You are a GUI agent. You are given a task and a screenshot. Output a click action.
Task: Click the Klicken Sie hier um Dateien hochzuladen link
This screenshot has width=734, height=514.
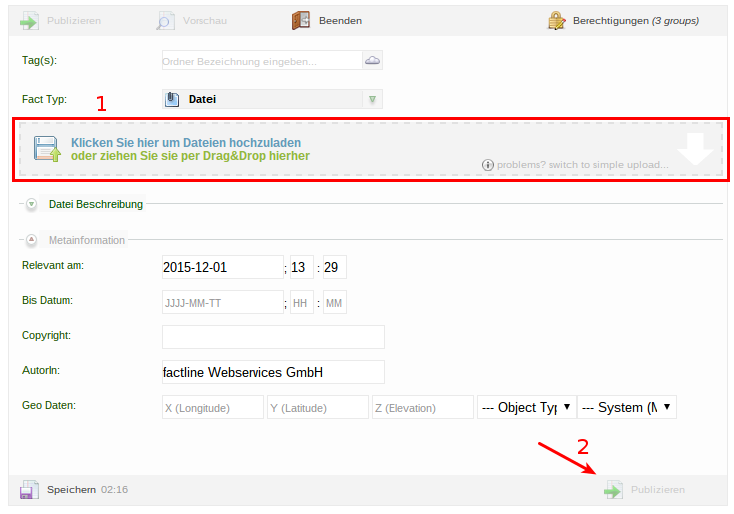186,143
